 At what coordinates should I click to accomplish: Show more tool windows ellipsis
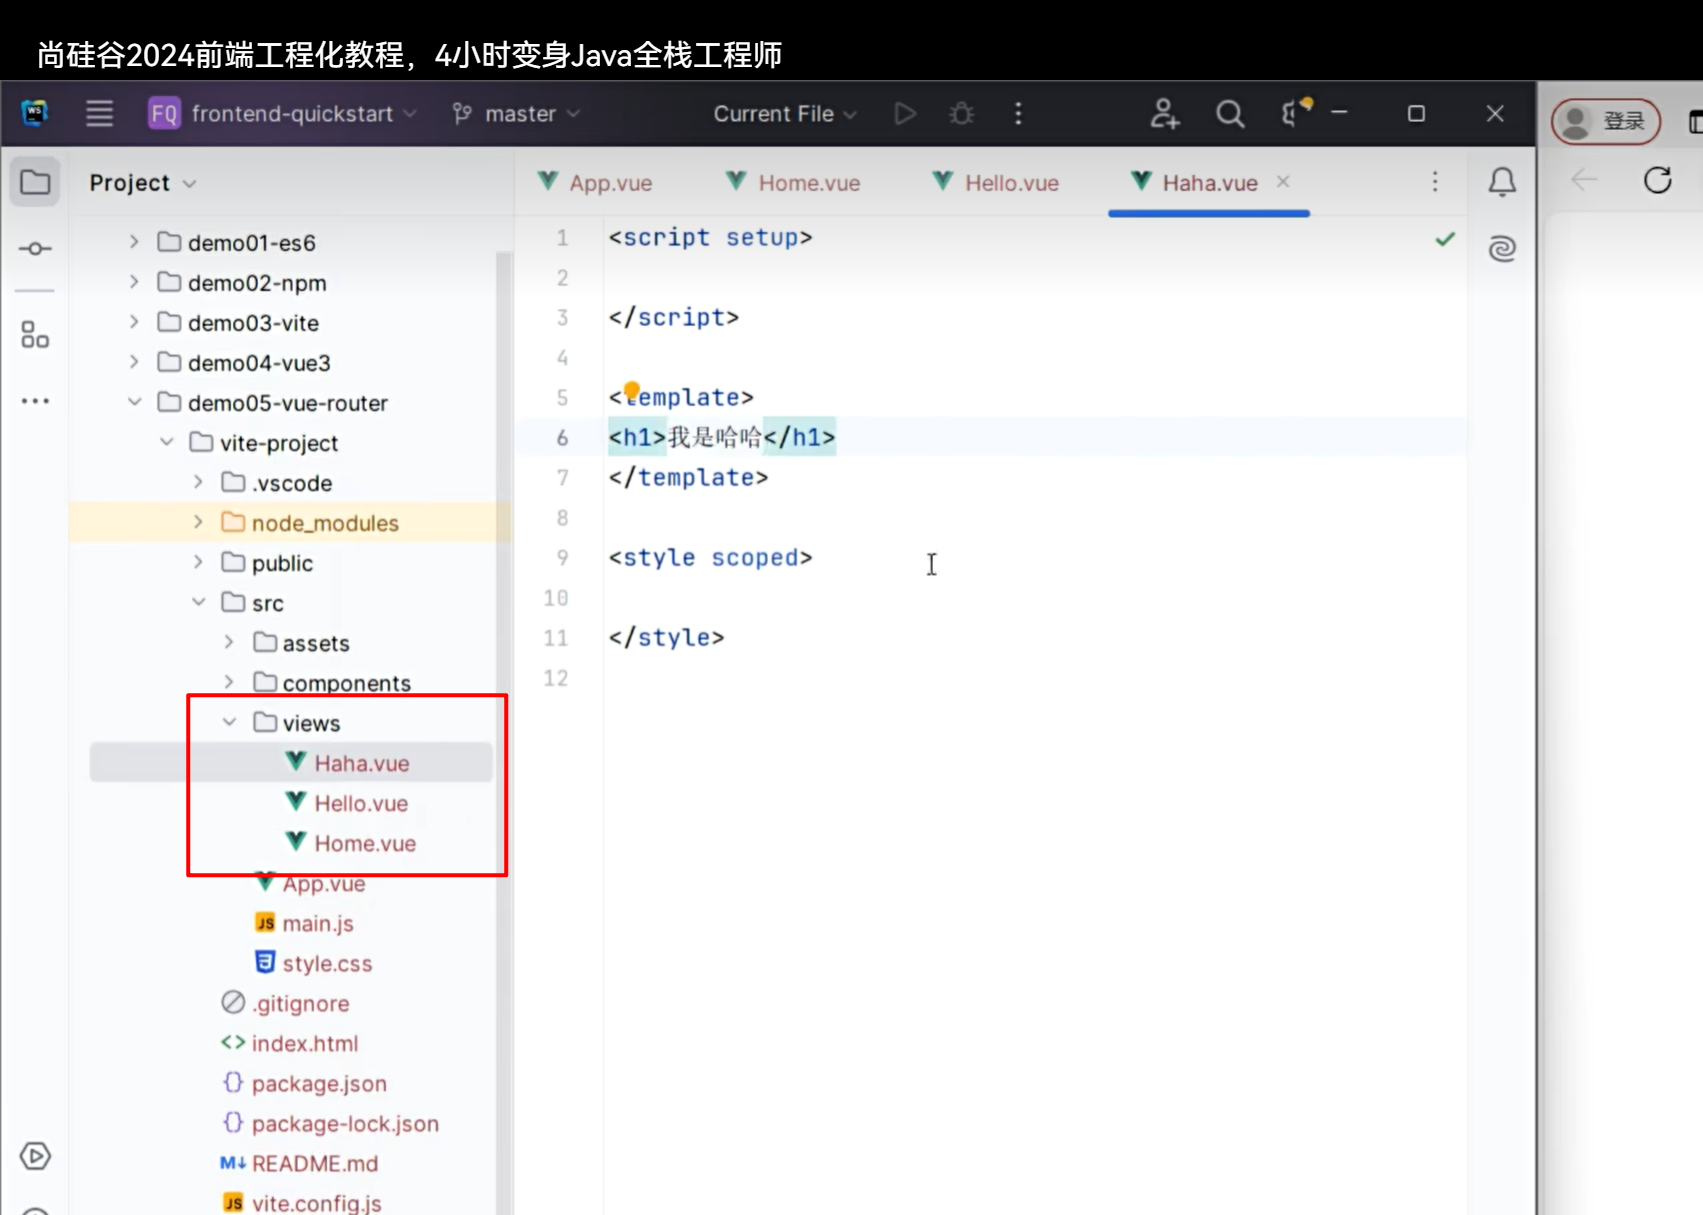coord(35,401)
